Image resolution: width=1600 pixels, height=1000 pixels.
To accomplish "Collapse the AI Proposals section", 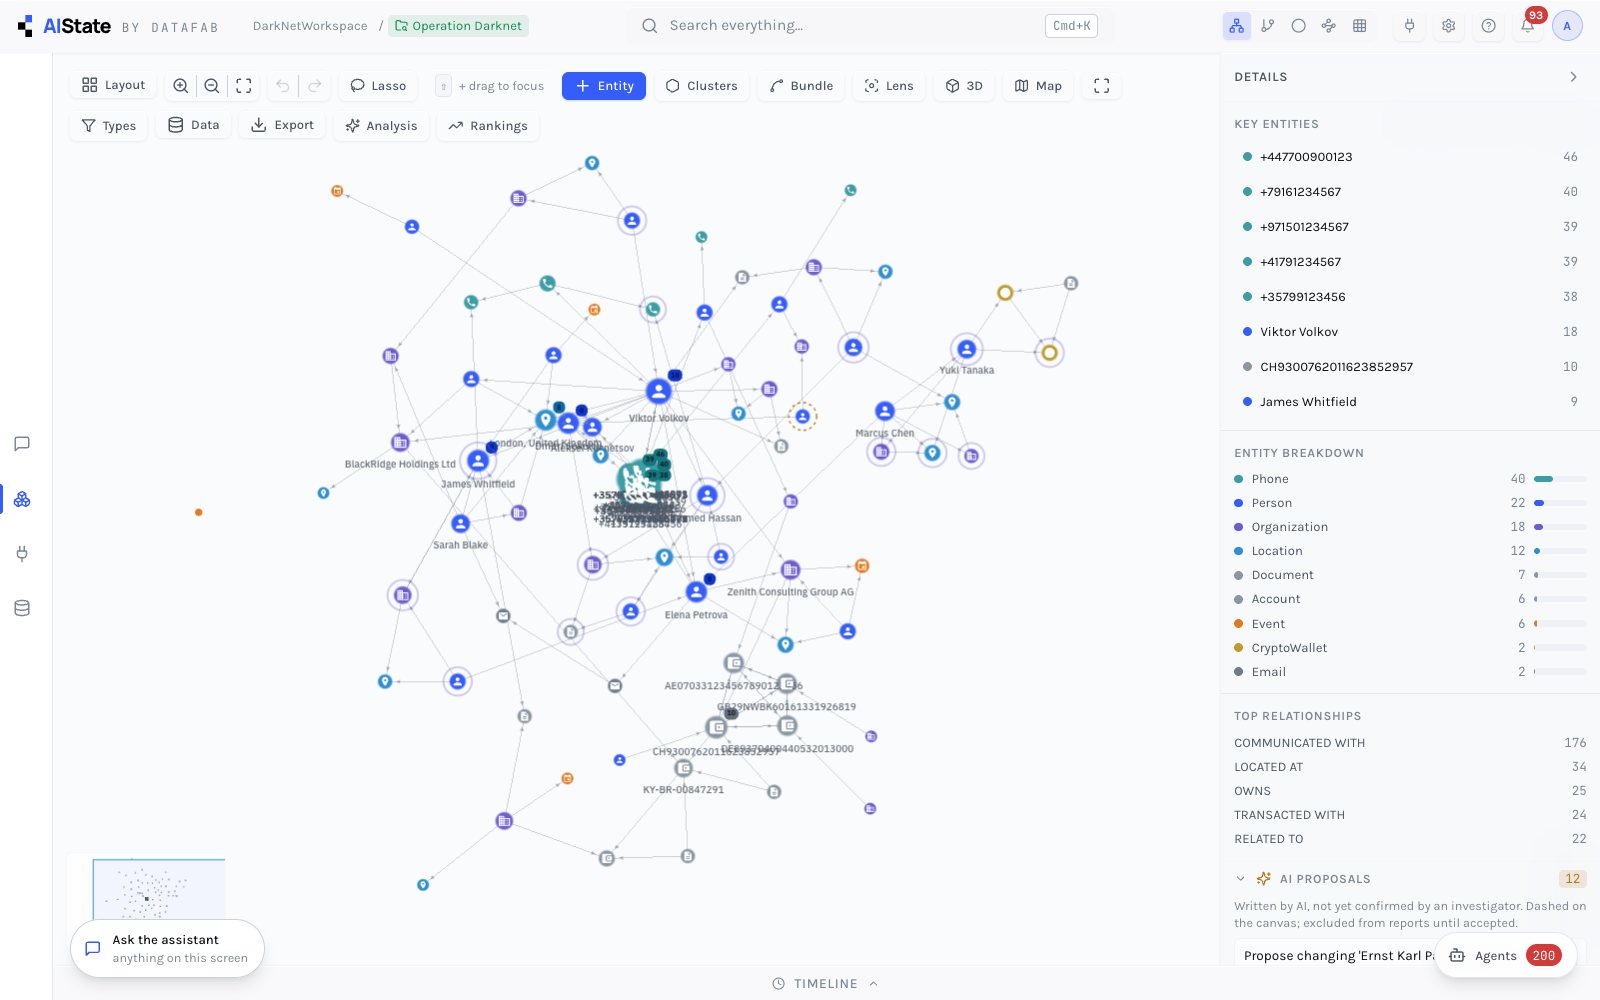I will pyautogui.click(x=1241, y=879).
